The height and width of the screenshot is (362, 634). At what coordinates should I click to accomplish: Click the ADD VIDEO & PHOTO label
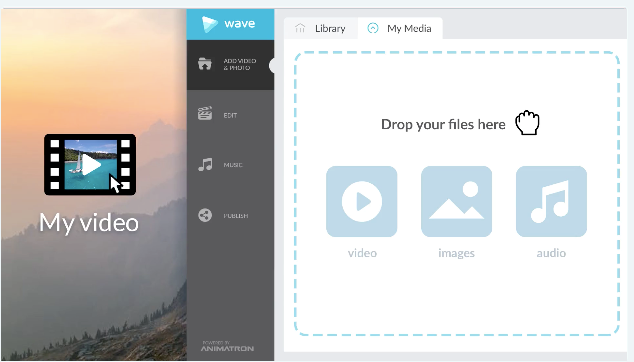click(240, 64)
